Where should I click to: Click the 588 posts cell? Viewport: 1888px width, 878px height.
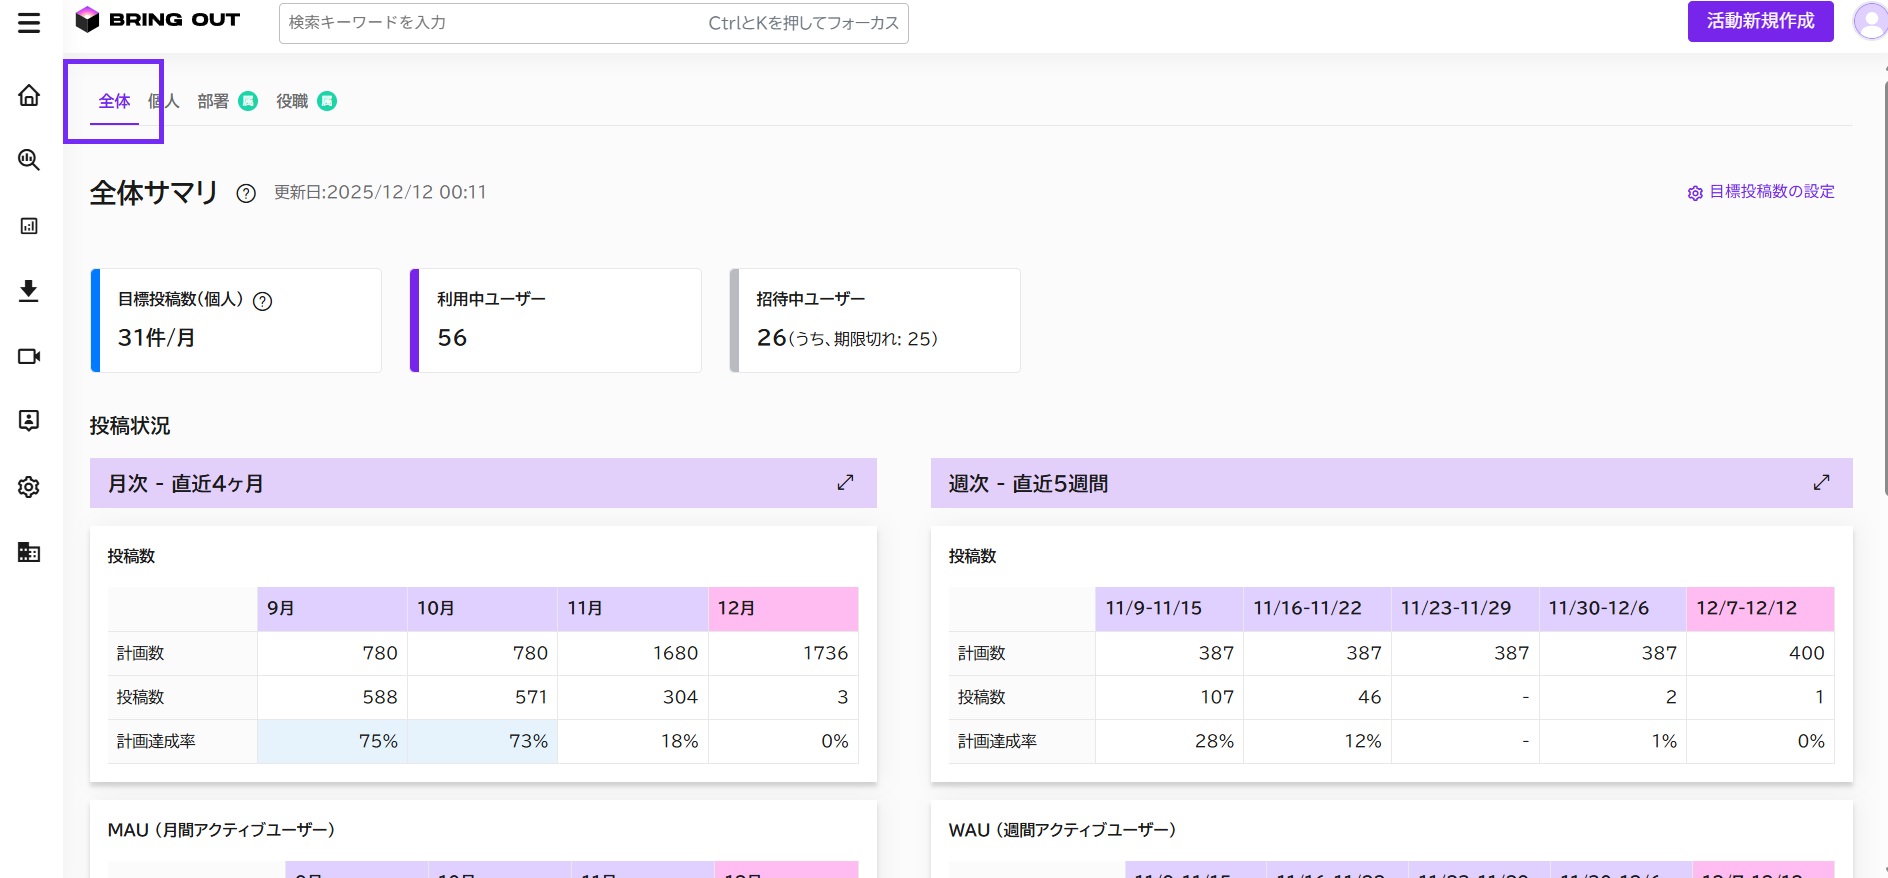point(332,697)
